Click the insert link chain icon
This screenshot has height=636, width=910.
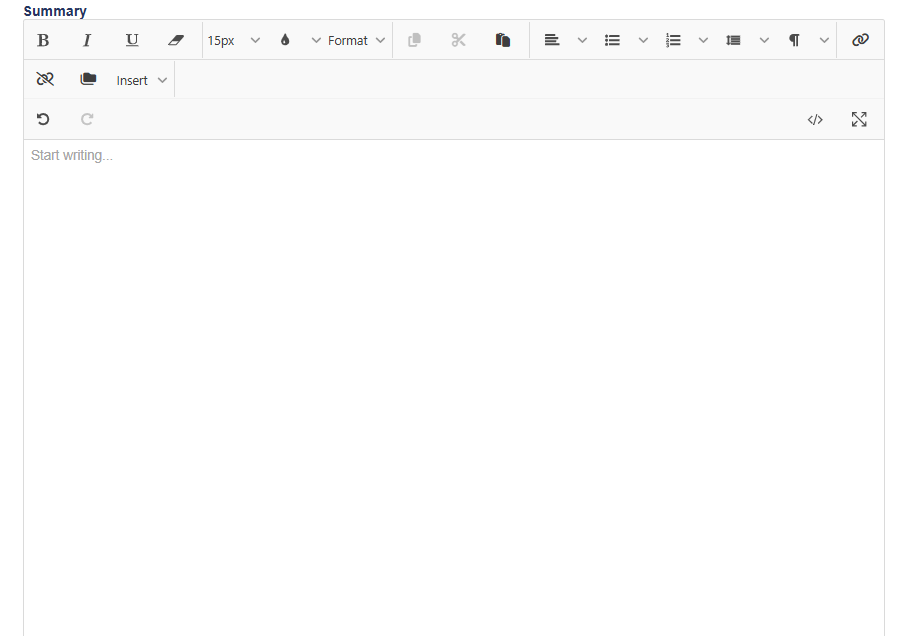point(860,40)
